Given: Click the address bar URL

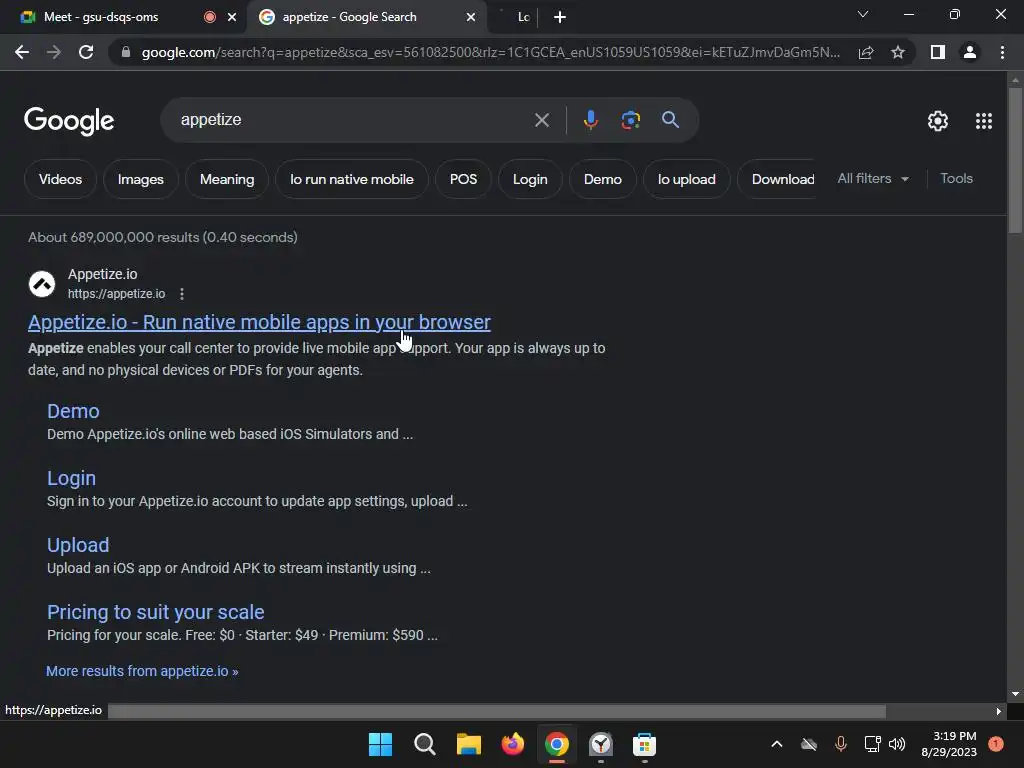Looking at the screenshot, I should tap(490, 52).
